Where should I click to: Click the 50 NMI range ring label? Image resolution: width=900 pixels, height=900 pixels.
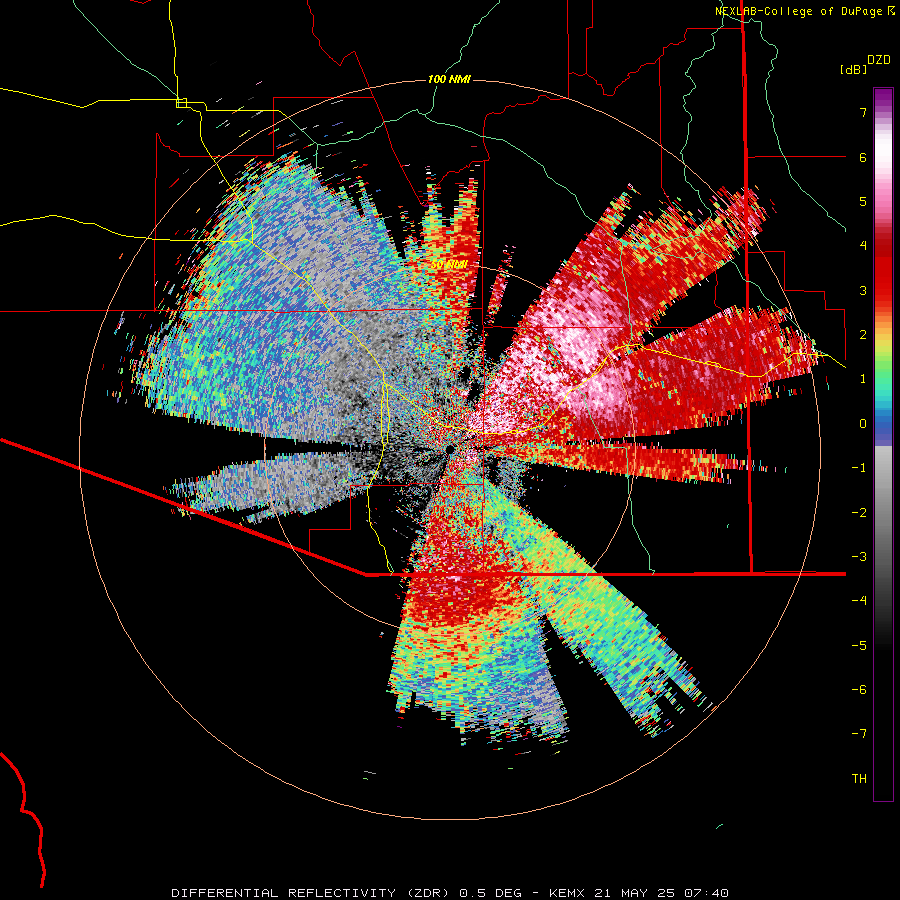[x=448, y=265]
